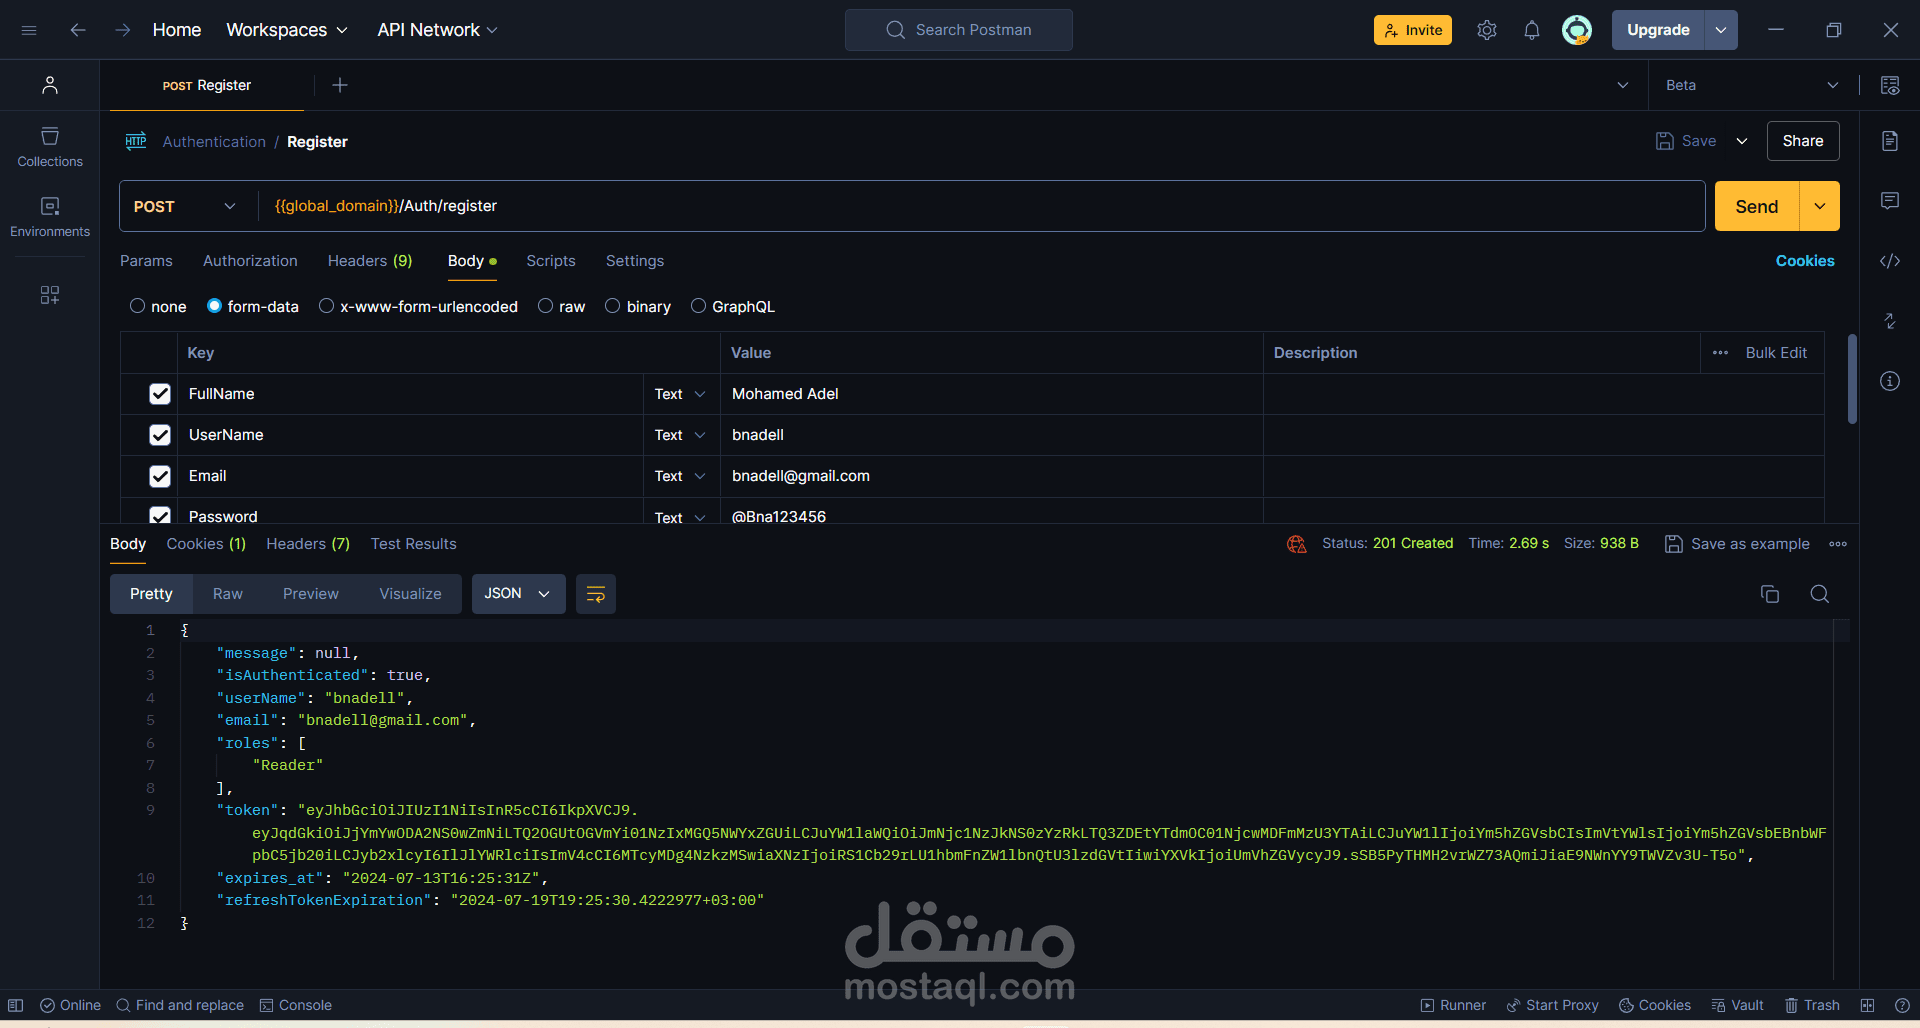Search within the response body
The image size is (1920, 1028).
[x=1819, y=594]
